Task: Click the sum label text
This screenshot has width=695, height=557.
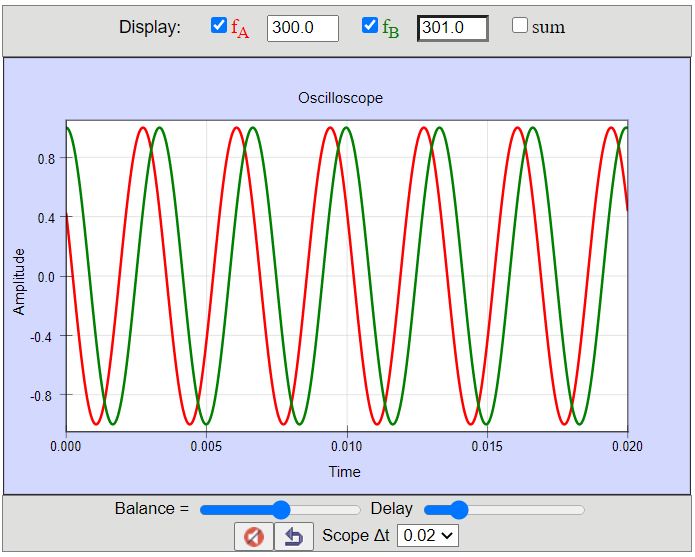Action: pyautogui.click(x=548, y=27)
